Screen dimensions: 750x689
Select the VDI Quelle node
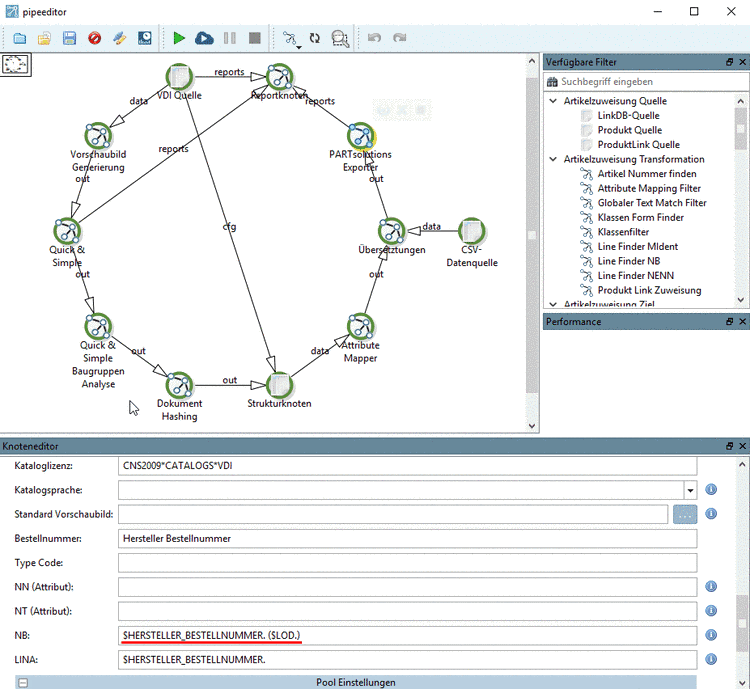[179, 77]
